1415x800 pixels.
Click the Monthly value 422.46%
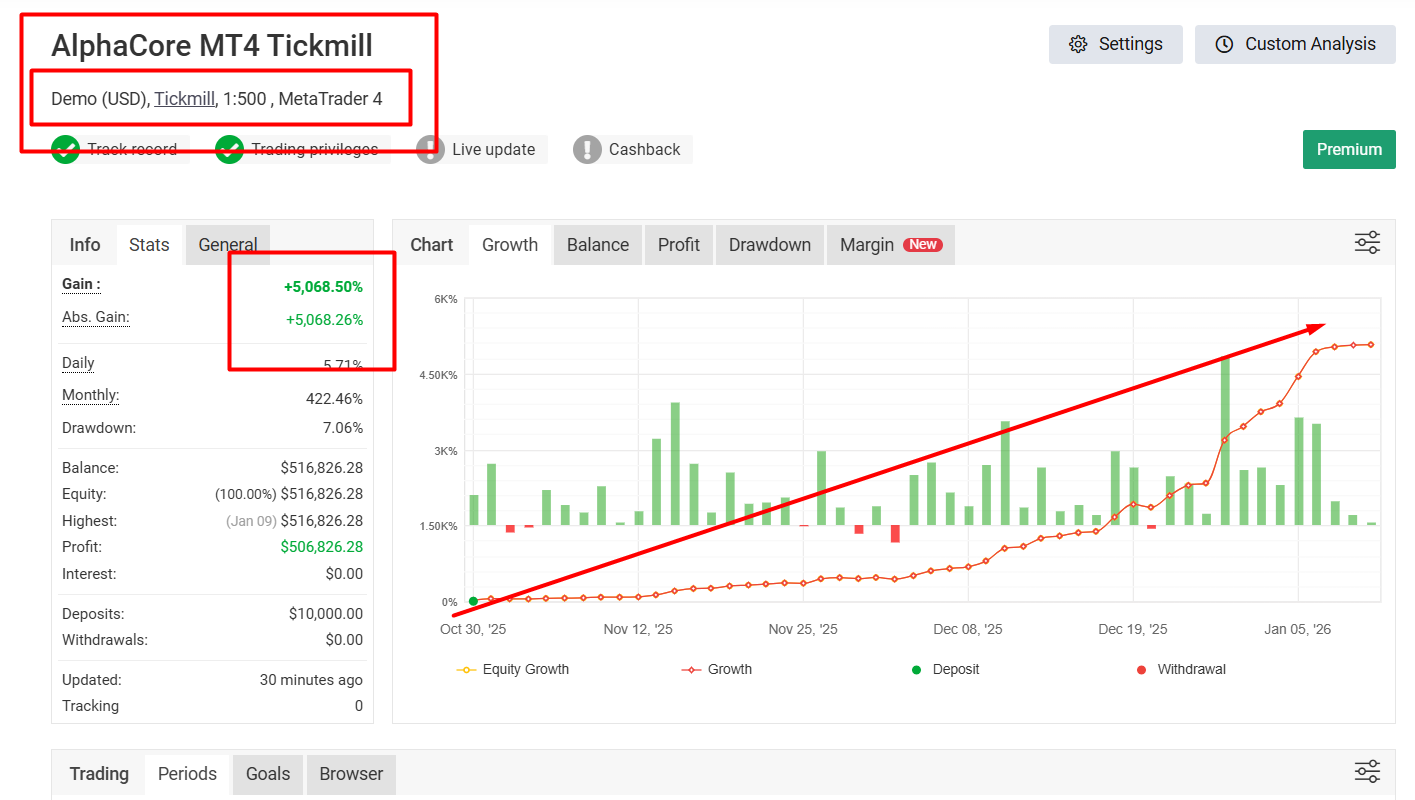[334, 399]
